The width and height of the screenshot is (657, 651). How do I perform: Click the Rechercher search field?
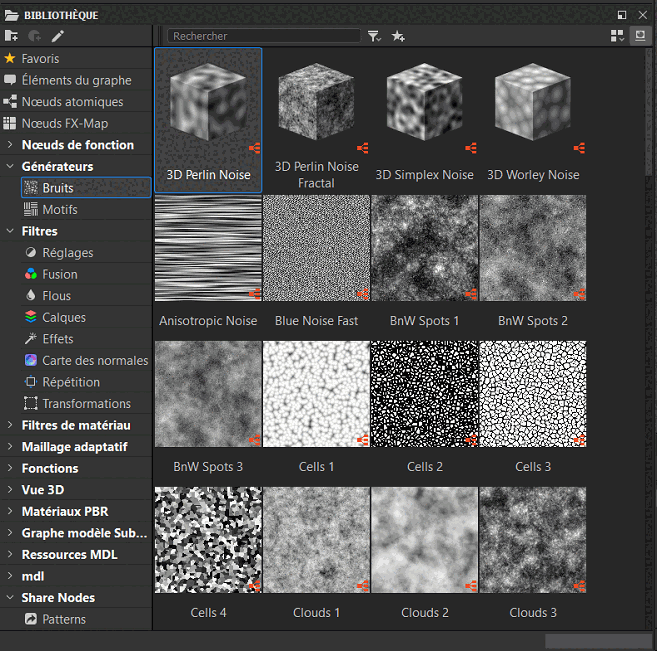pos(263,36)
